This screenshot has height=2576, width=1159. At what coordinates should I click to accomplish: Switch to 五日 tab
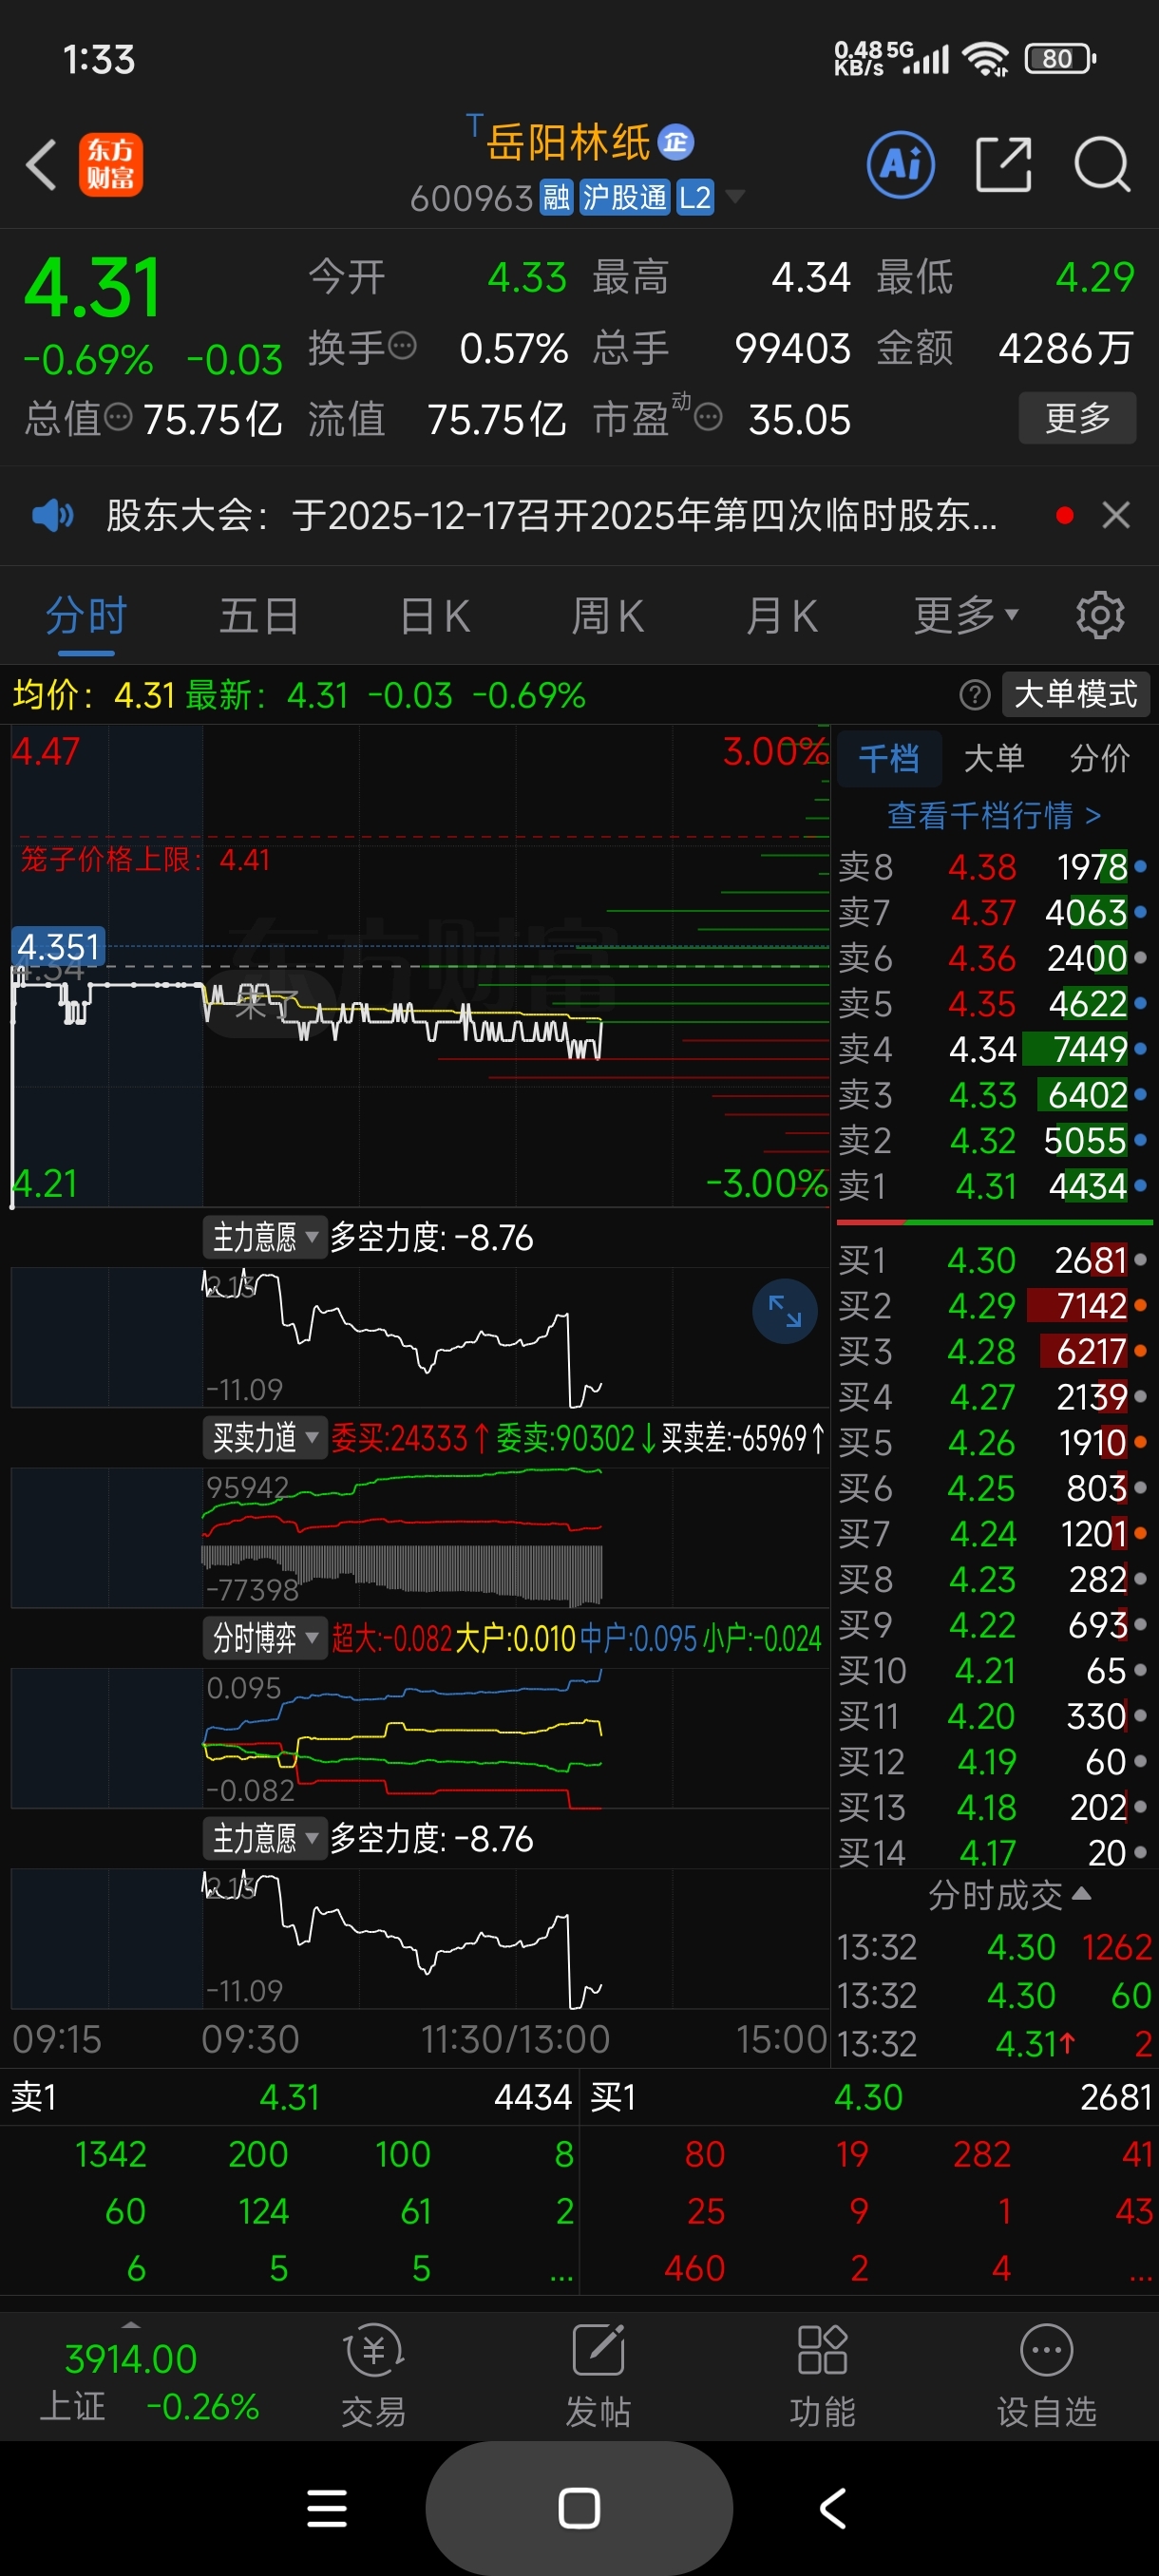click(259, 615)
